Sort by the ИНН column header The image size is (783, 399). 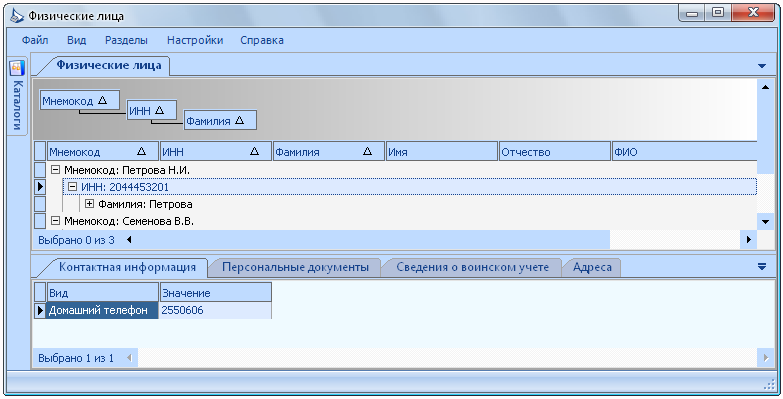coord(216,151)
